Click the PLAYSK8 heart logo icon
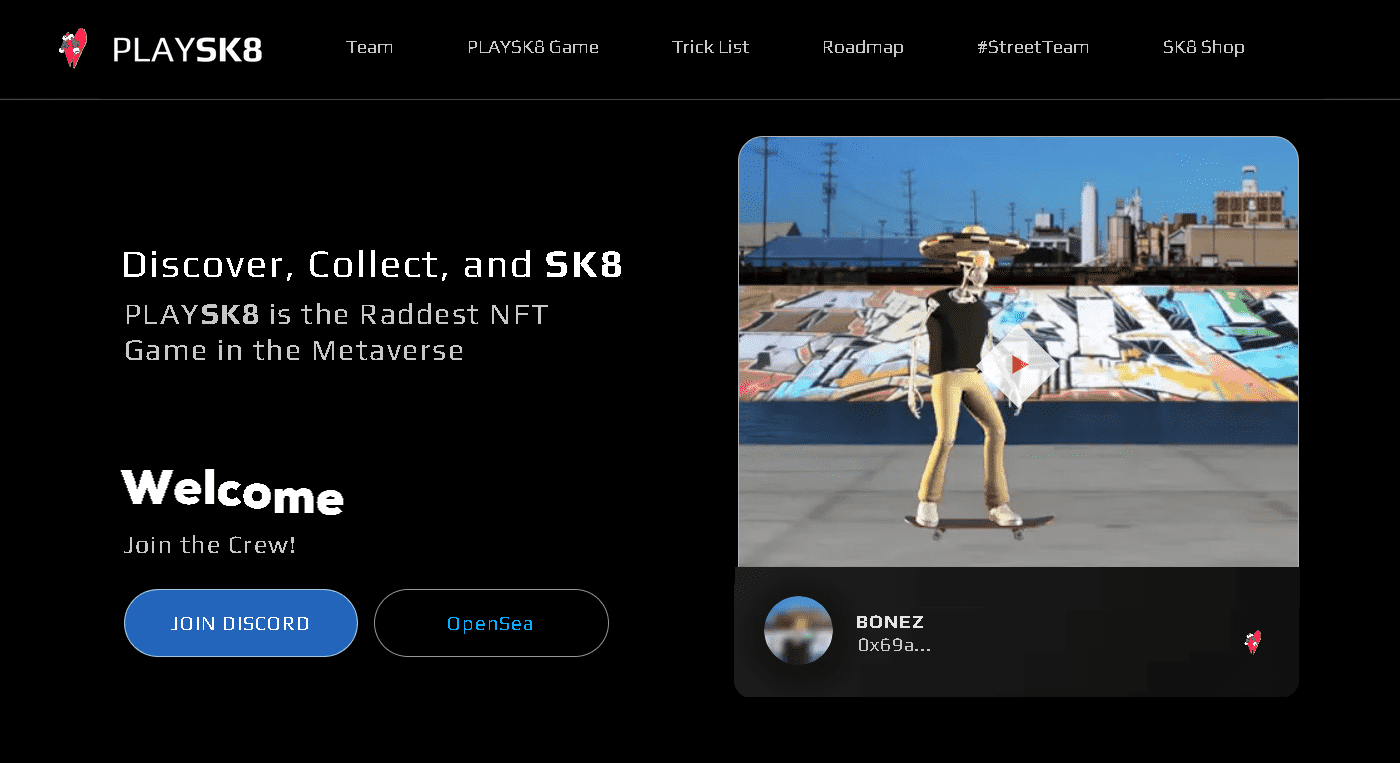Image resolution: width=1400 pixels, height=763 pixels. (72, 46)
